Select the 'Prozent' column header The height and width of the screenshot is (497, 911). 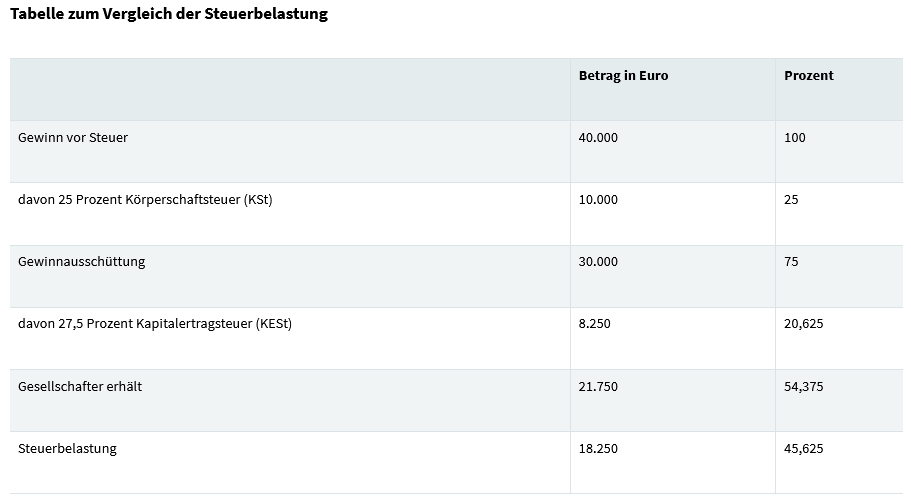pyautogui.click(x=809, y=76)
